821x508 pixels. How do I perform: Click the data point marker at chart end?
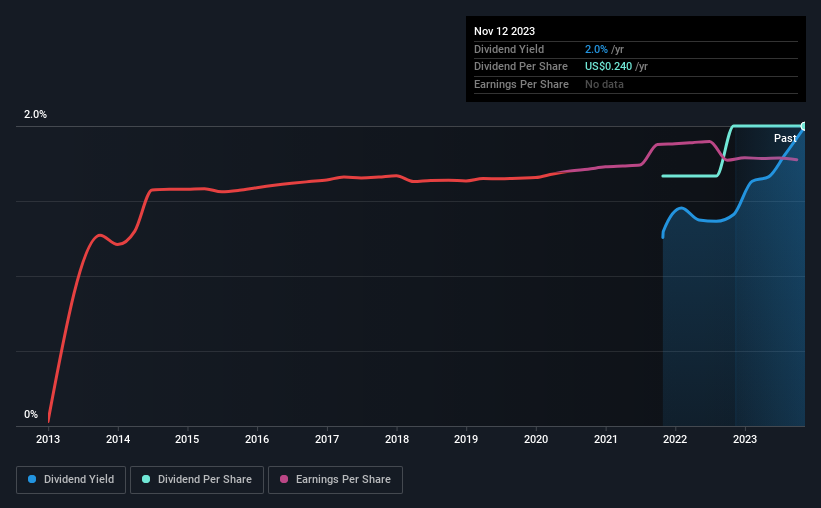pos(804,126)
